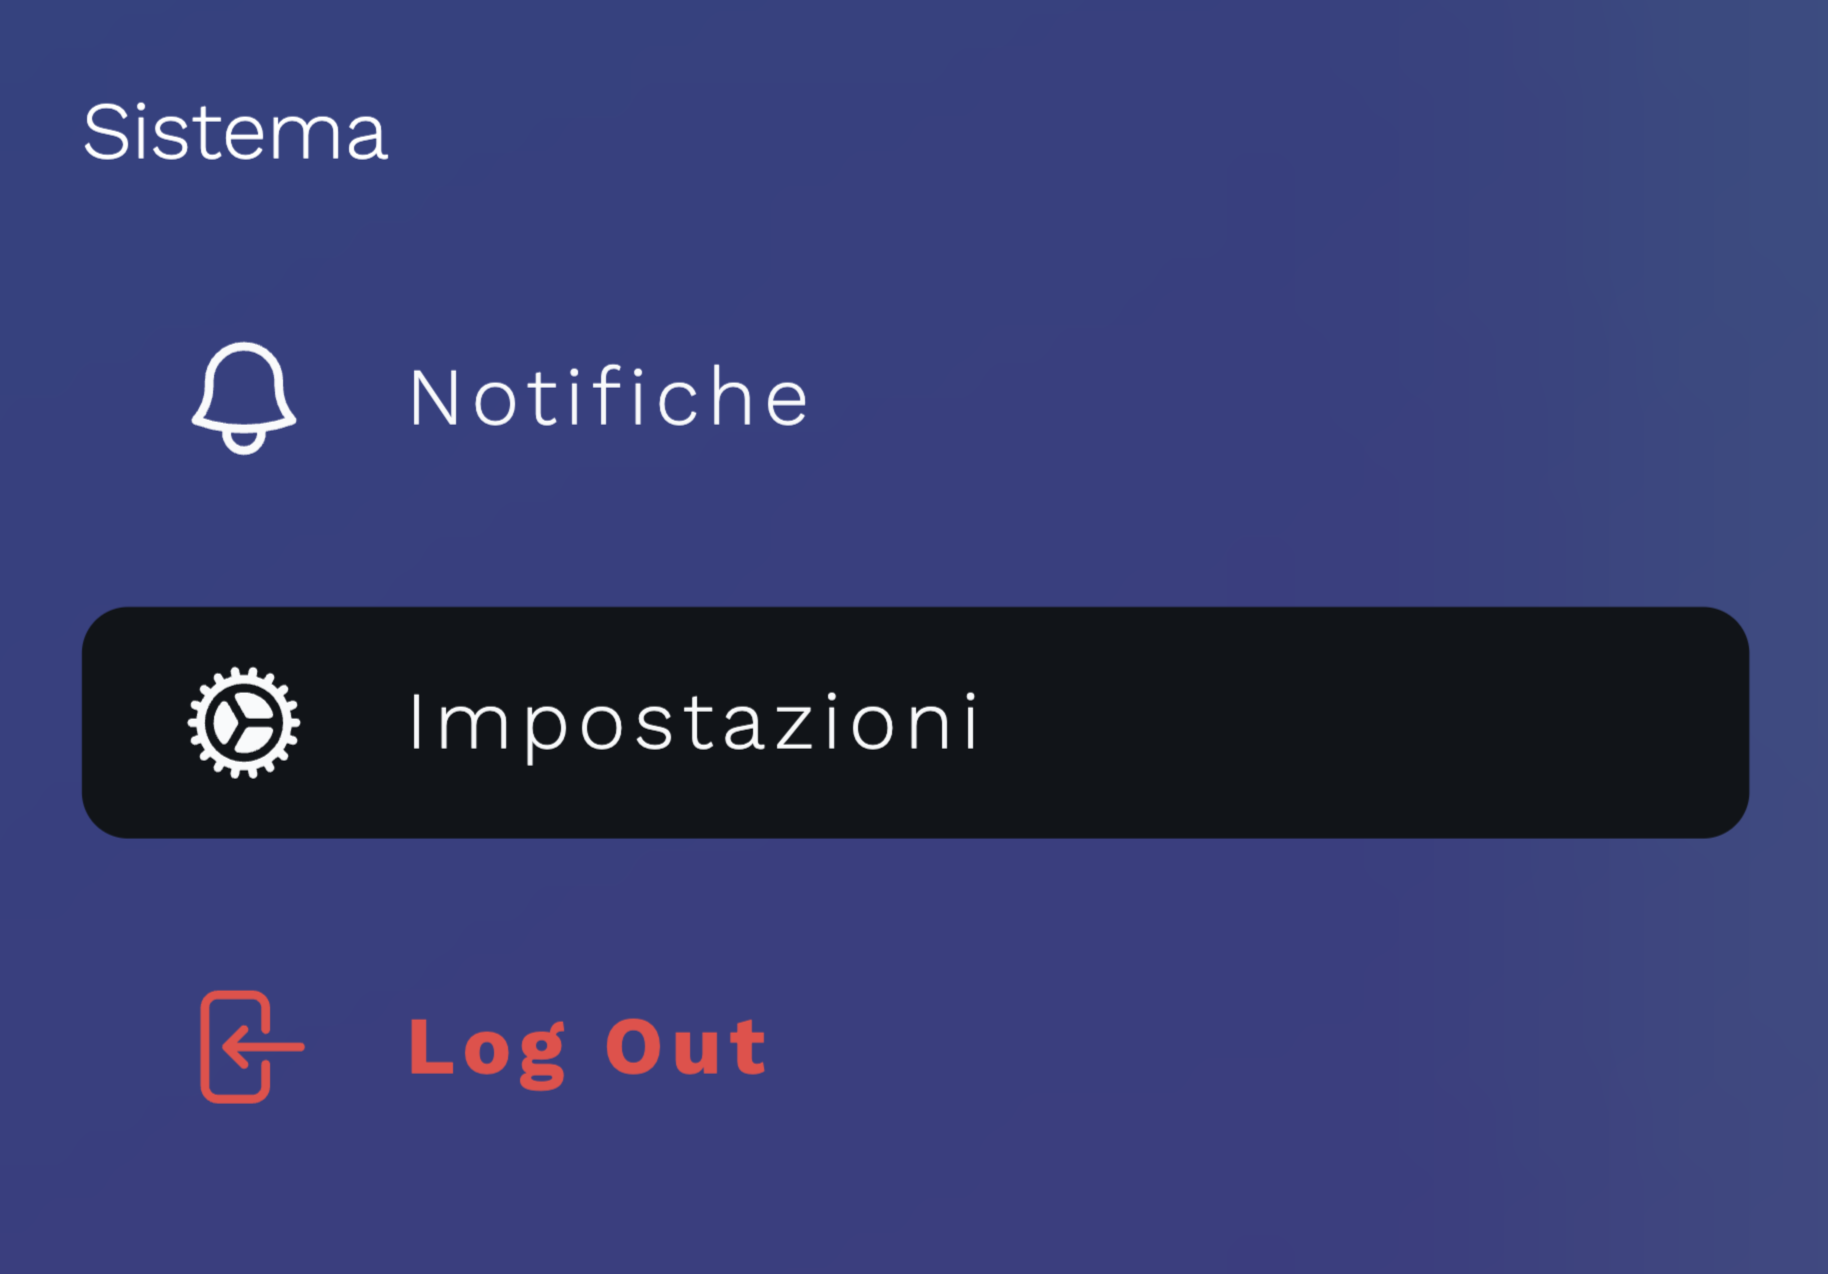Open the Notifiche menu item

608,398
